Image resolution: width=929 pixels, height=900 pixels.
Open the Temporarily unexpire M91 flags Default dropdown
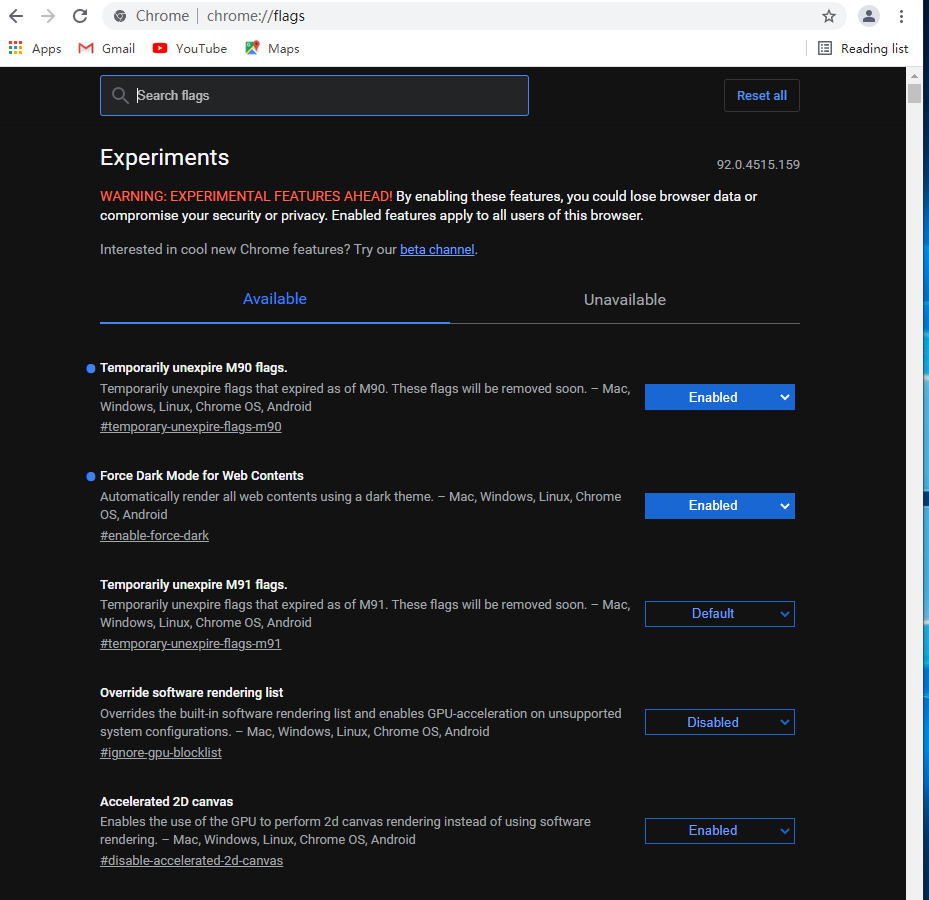(x=719, y=613)
